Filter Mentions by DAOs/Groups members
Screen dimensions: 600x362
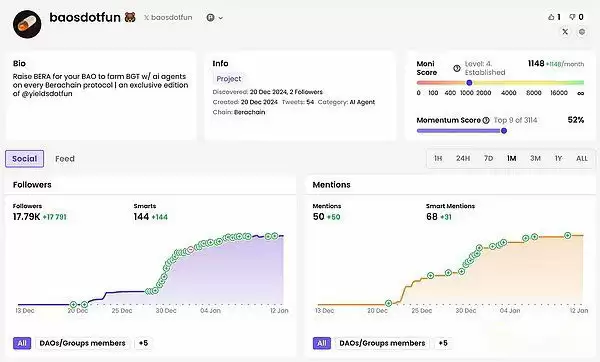point(382,343)
